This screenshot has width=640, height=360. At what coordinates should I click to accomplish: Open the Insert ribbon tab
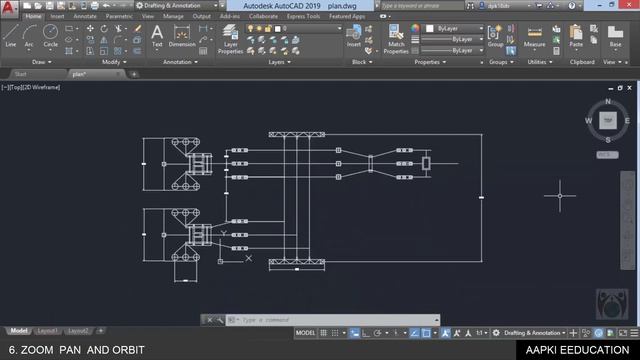pos(57,16)
